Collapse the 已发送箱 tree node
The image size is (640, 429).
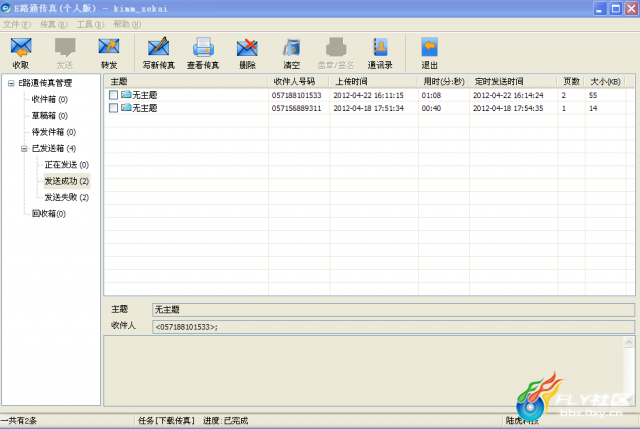click(24, 149)
